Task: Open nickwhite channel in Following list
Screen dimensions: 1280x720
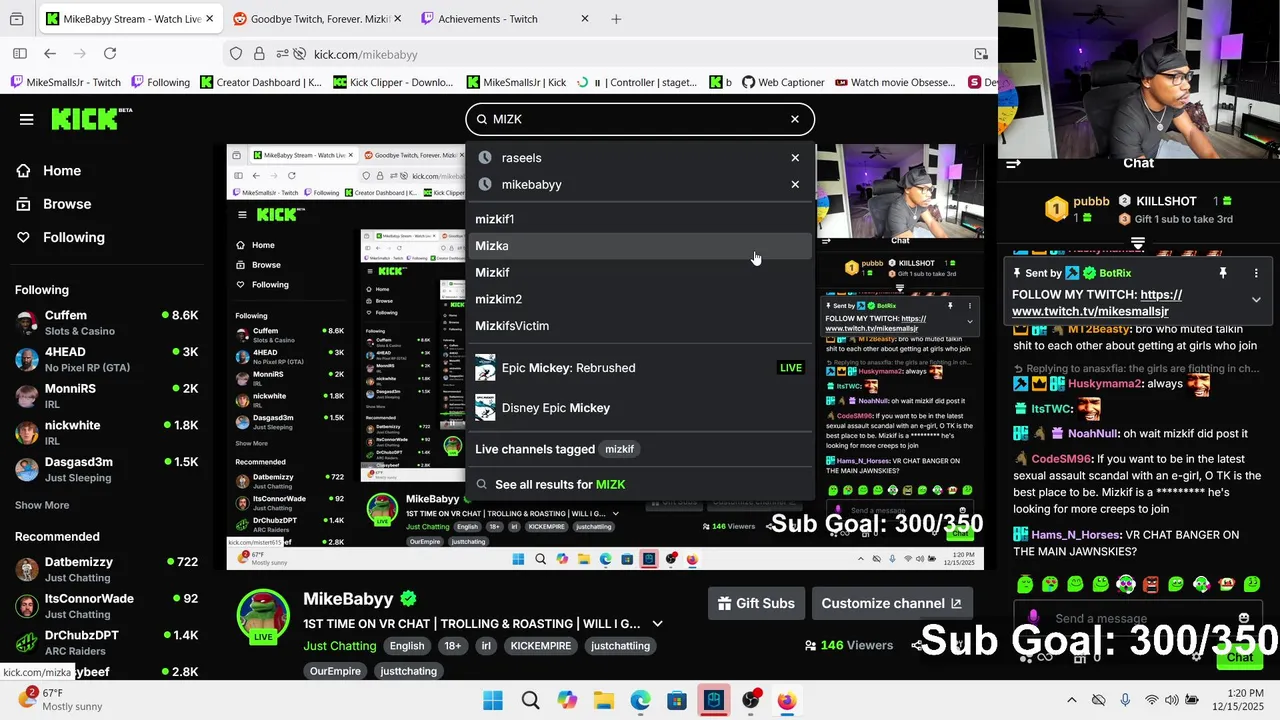Action: [108, 432]
